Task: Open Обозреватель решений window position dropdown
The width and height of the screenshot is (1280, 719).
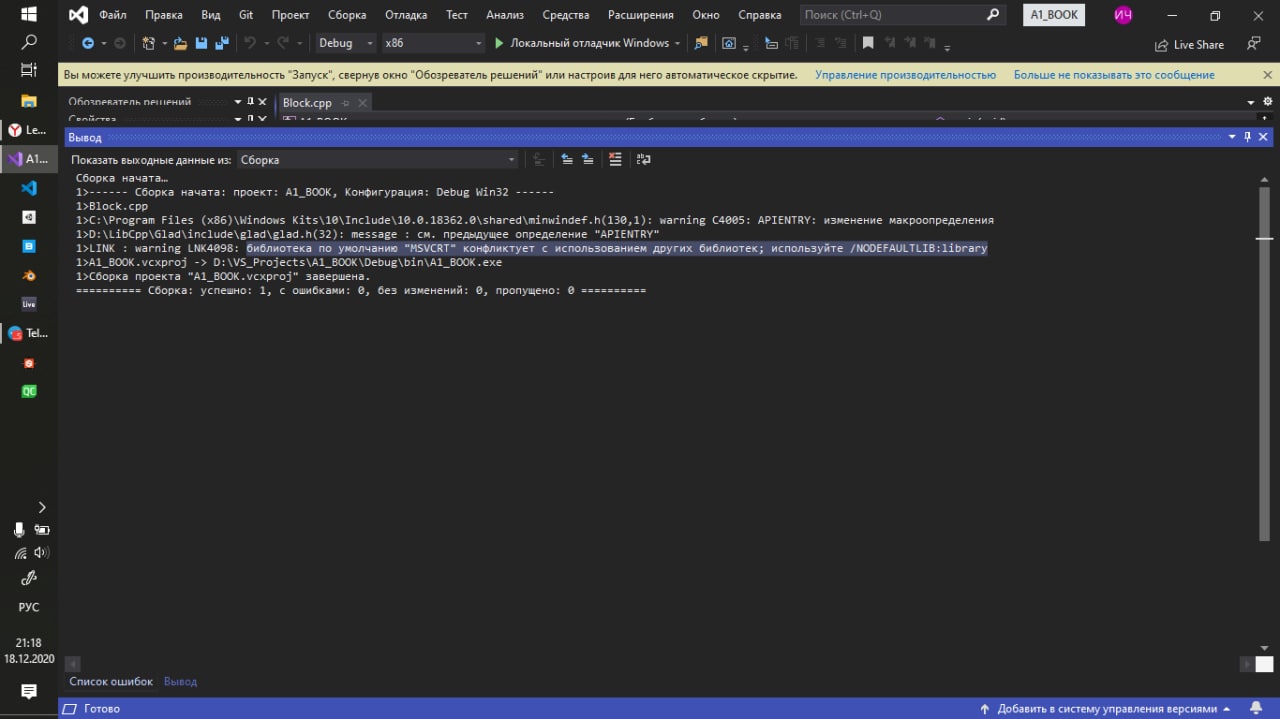Action: click(237, 102)
